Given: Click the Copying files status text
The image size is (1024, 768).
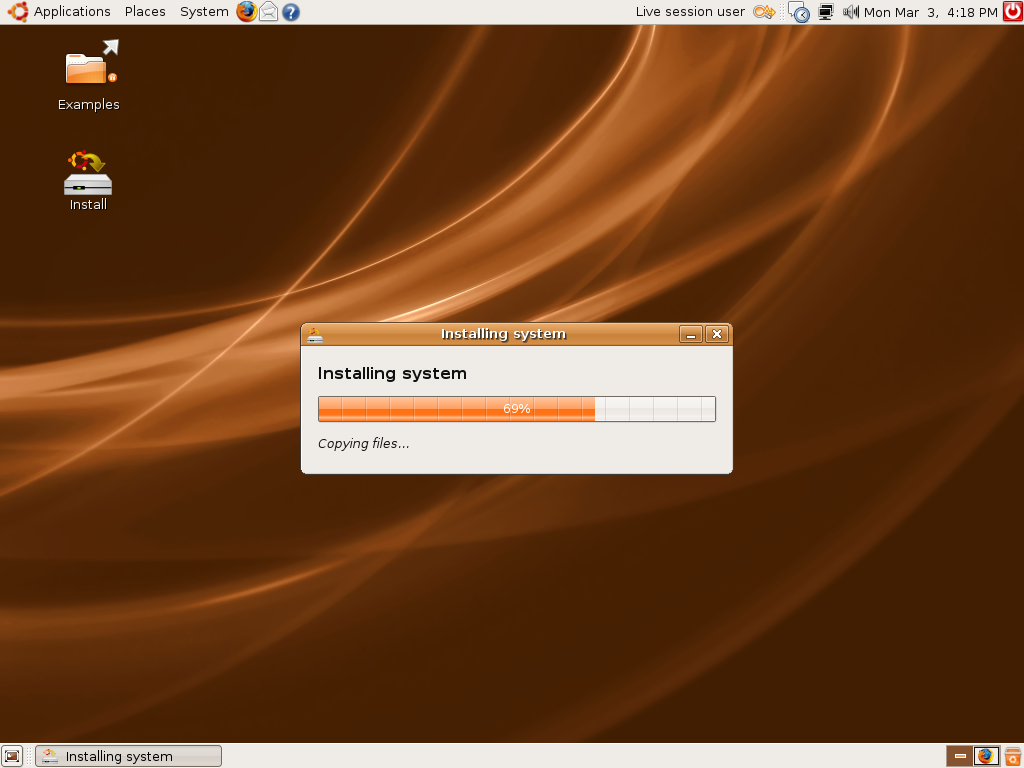Looking at the screenshot, I should (364, 443).
